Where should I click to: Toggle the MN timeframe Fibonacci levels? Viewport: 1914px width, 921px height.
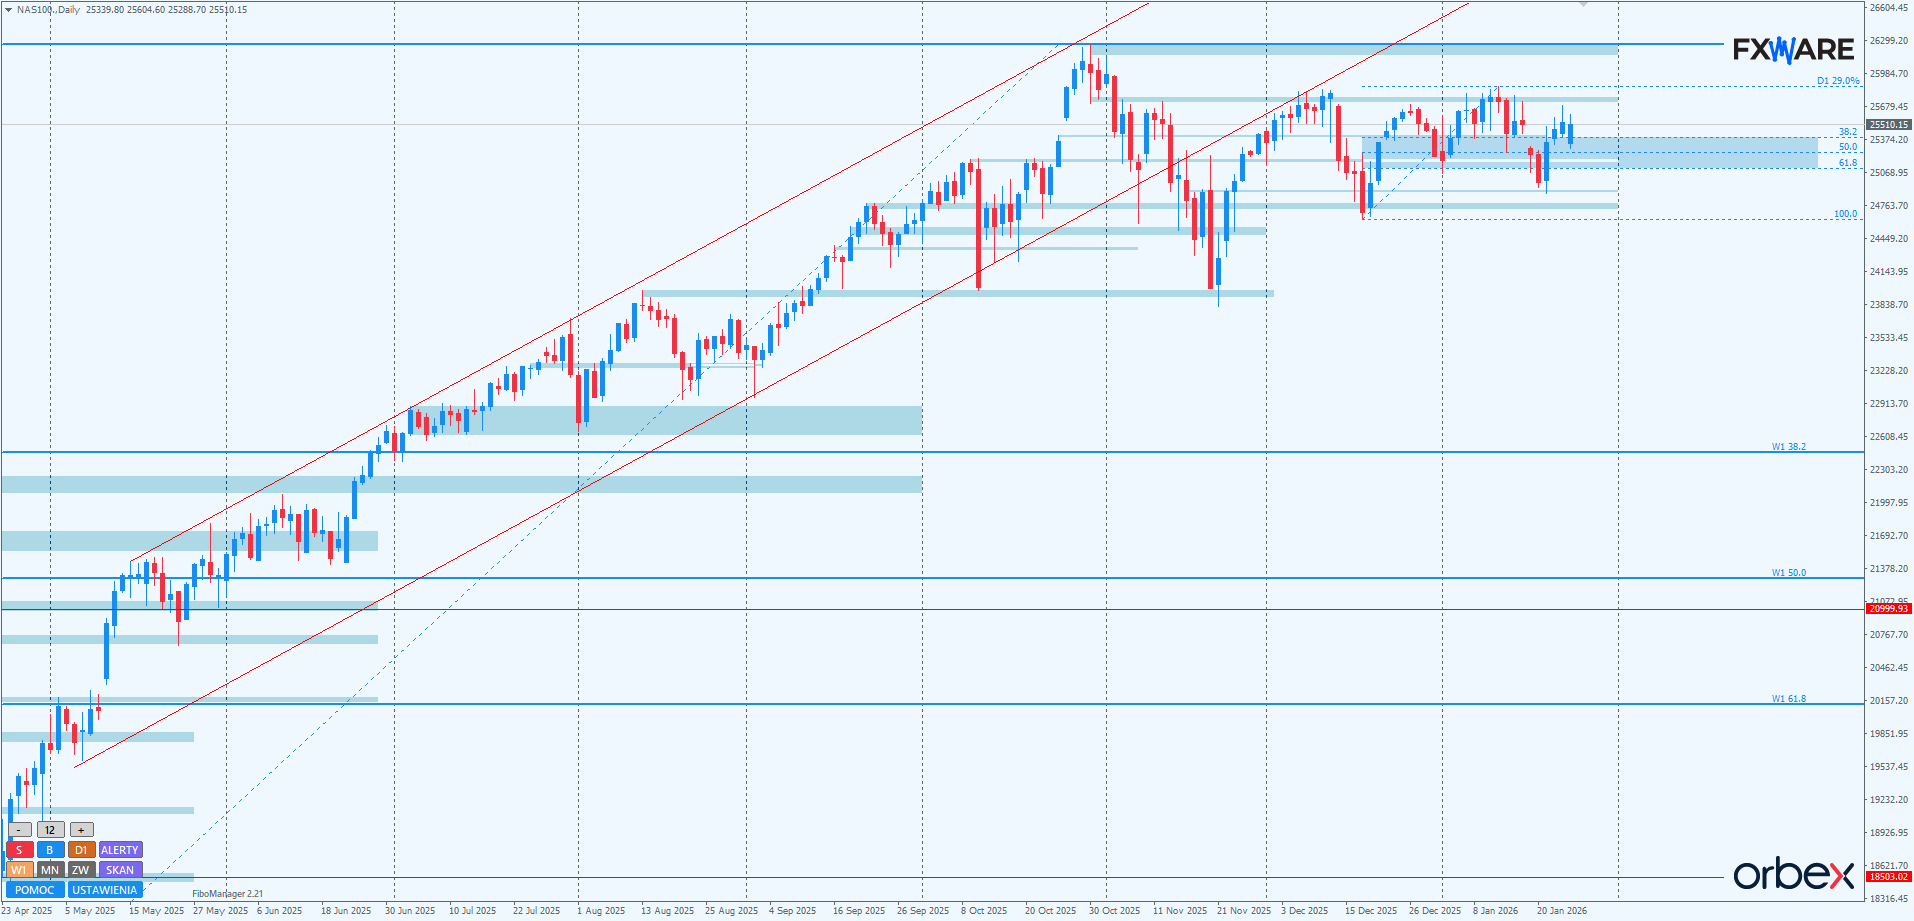point(50,870)
